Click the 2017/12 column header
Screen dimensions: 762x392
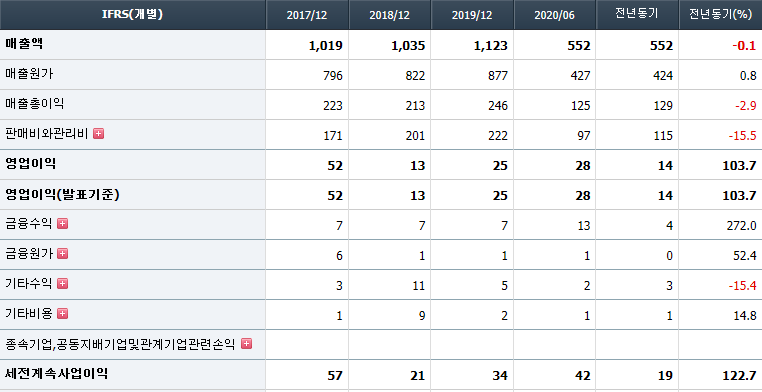[x=307, y=15]
